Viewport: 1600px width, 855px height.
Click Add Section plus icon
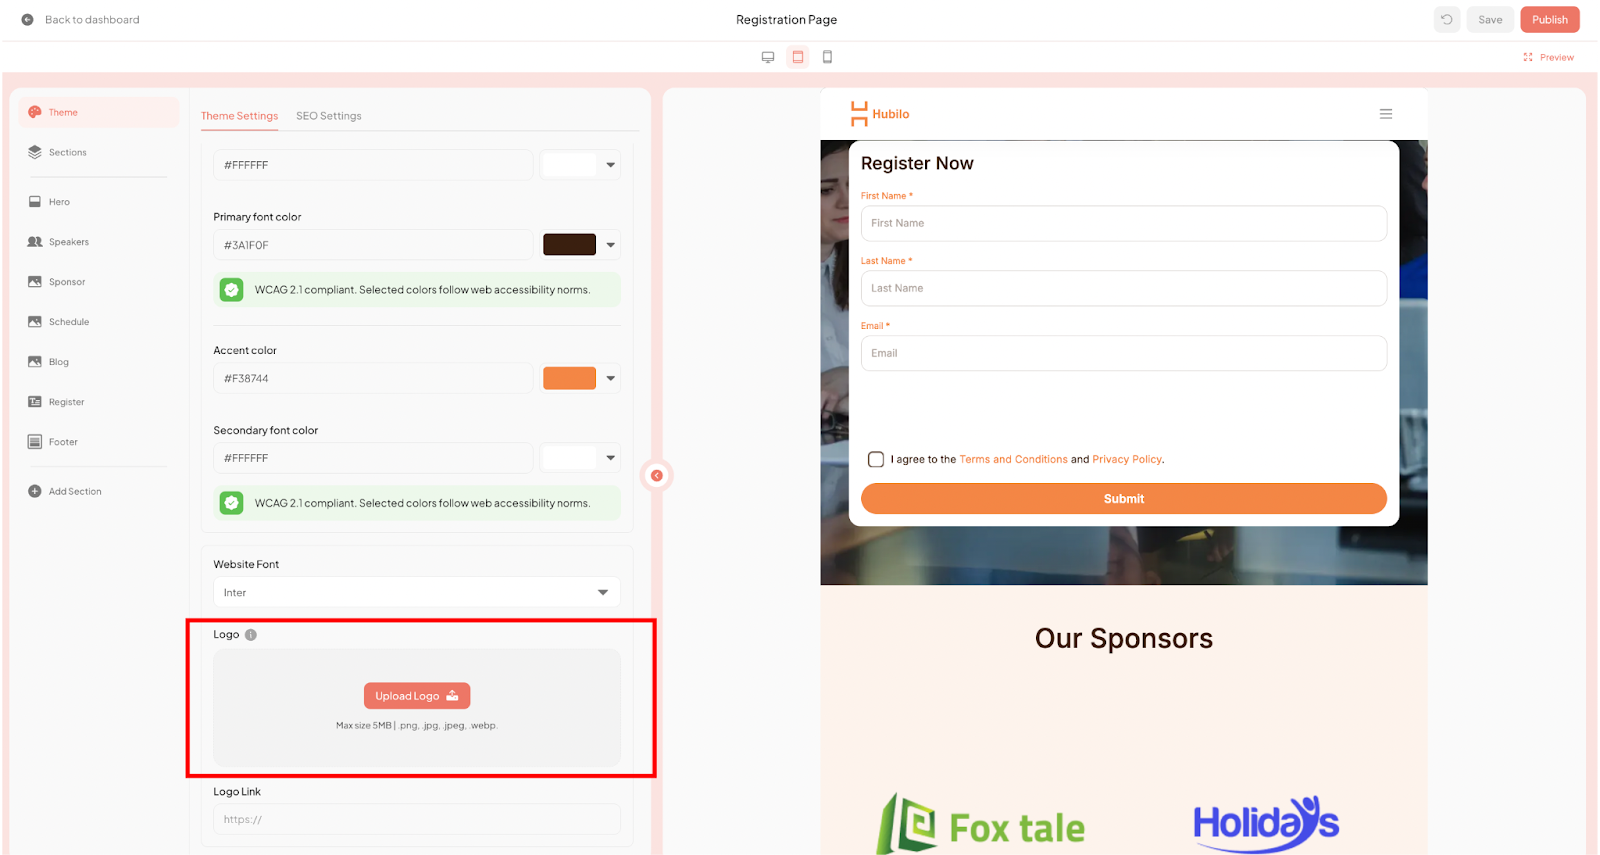pos(35,492)
